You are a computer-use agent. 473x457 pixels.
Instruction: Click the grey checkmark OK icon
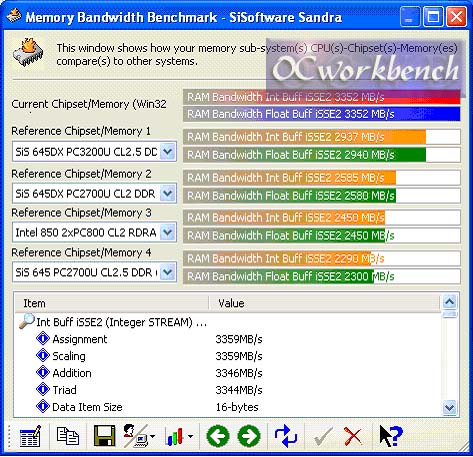click(x=323, y=436)
